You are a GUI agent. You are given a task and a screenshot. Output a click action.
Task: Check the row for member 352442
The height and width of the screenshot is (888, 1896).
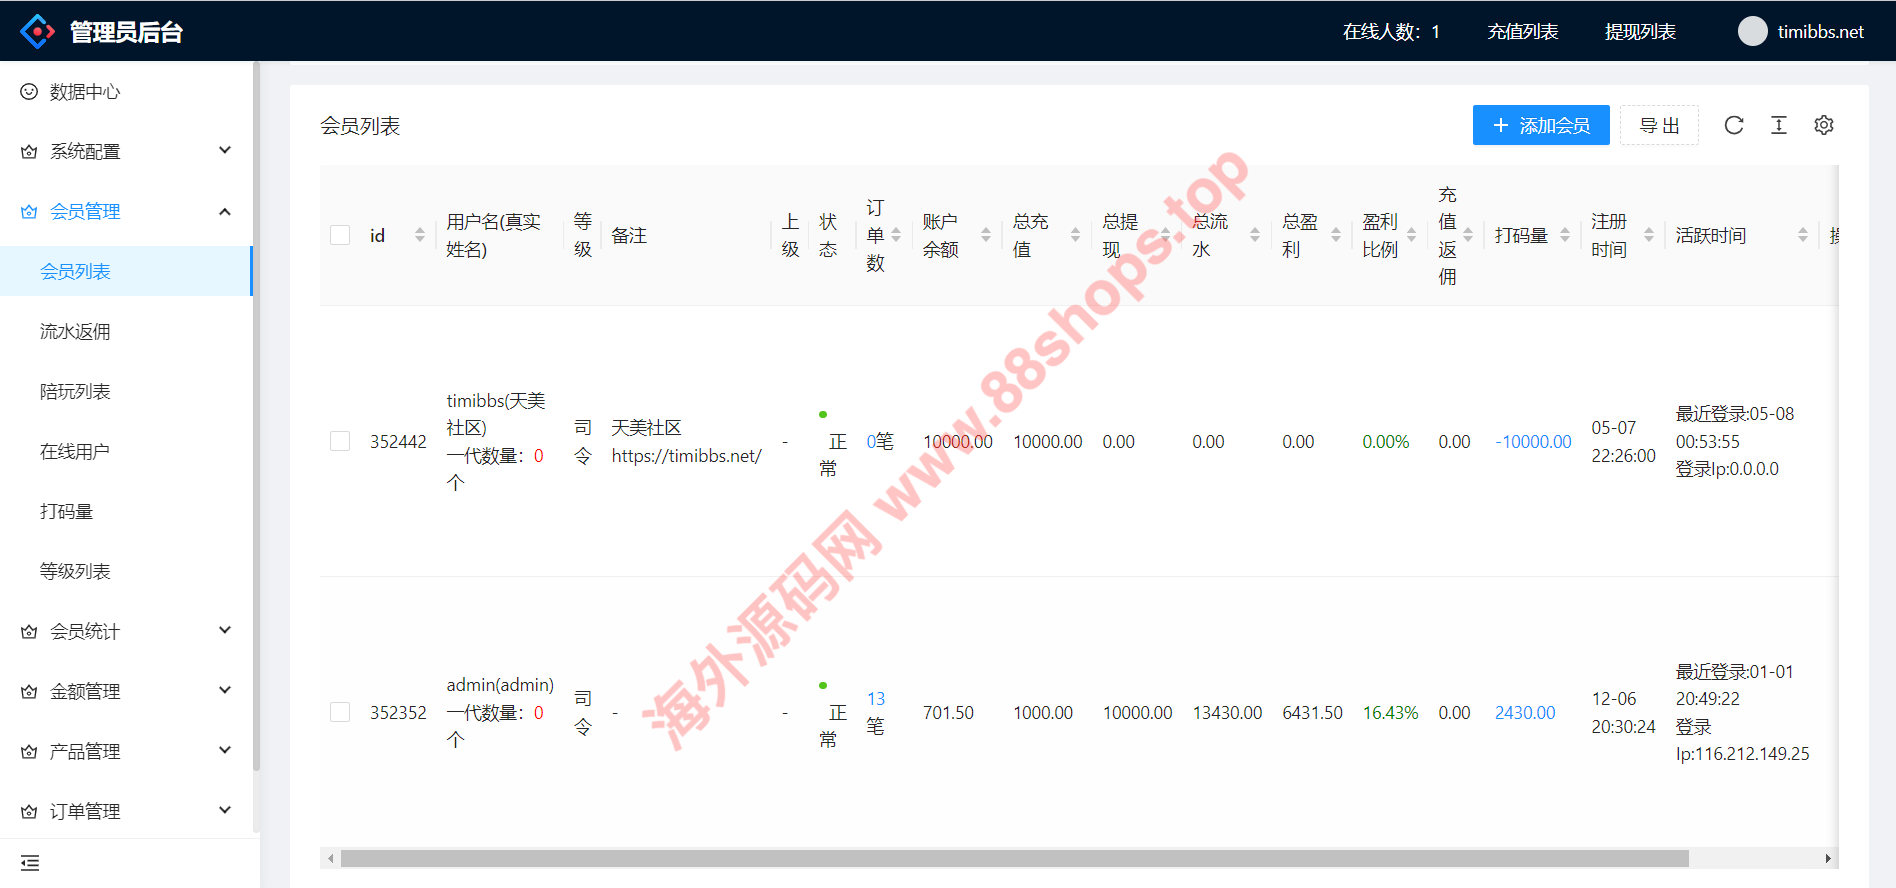(340, 441)
